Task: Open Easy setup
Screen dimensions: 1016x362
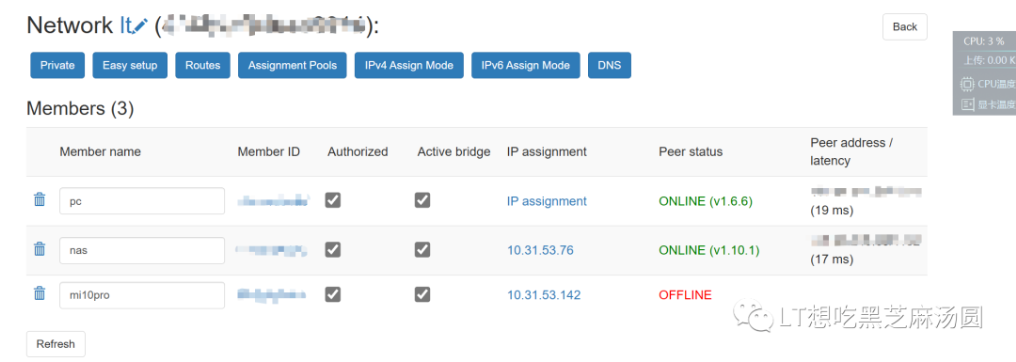Action: 130,65
